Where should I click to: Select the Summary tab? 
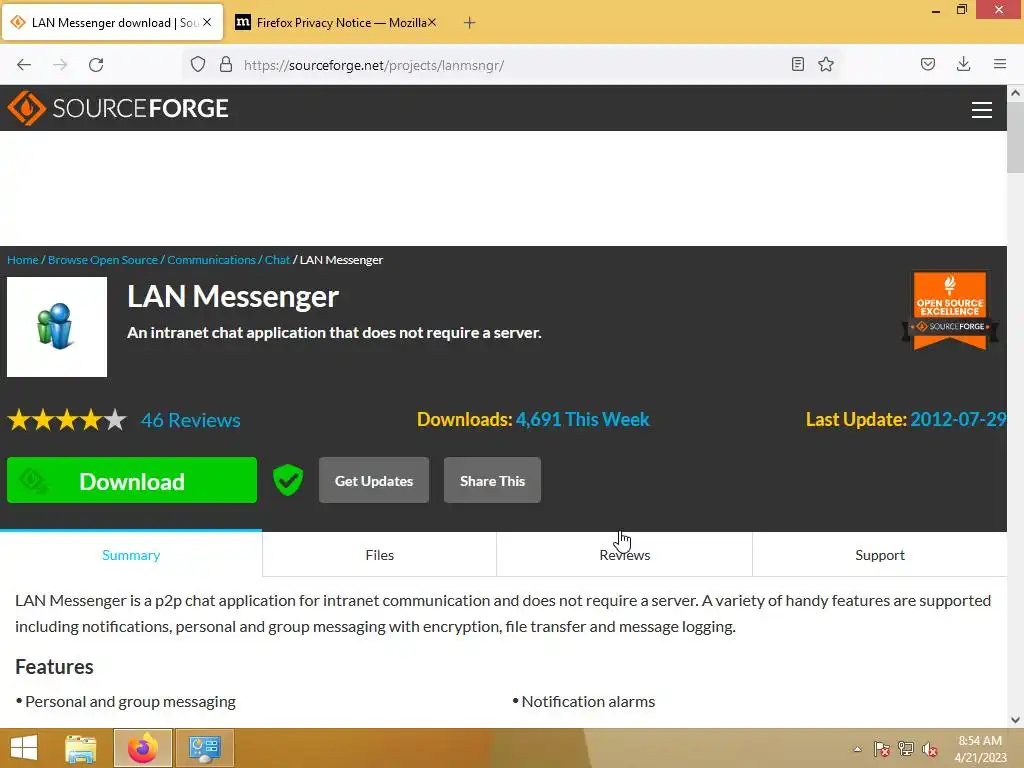pos(131,554)
